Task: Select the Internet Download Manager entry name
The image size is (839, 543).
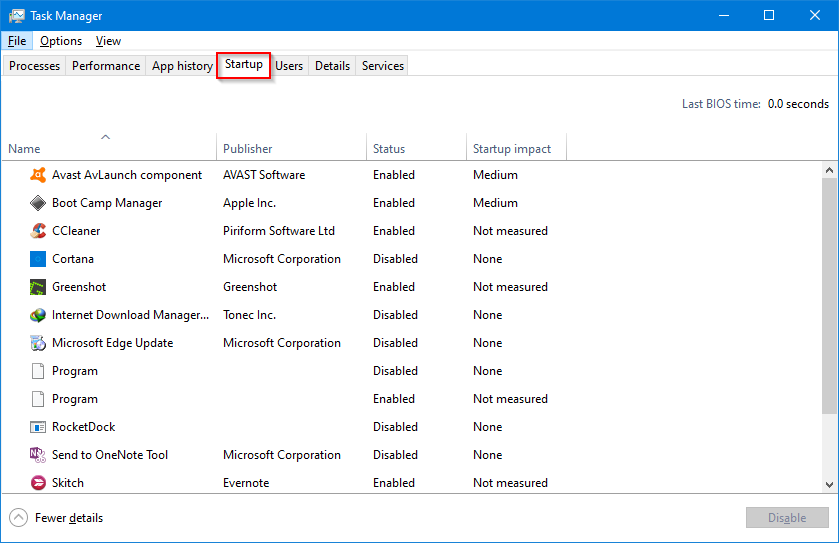Action: click(x=131, y=315)
